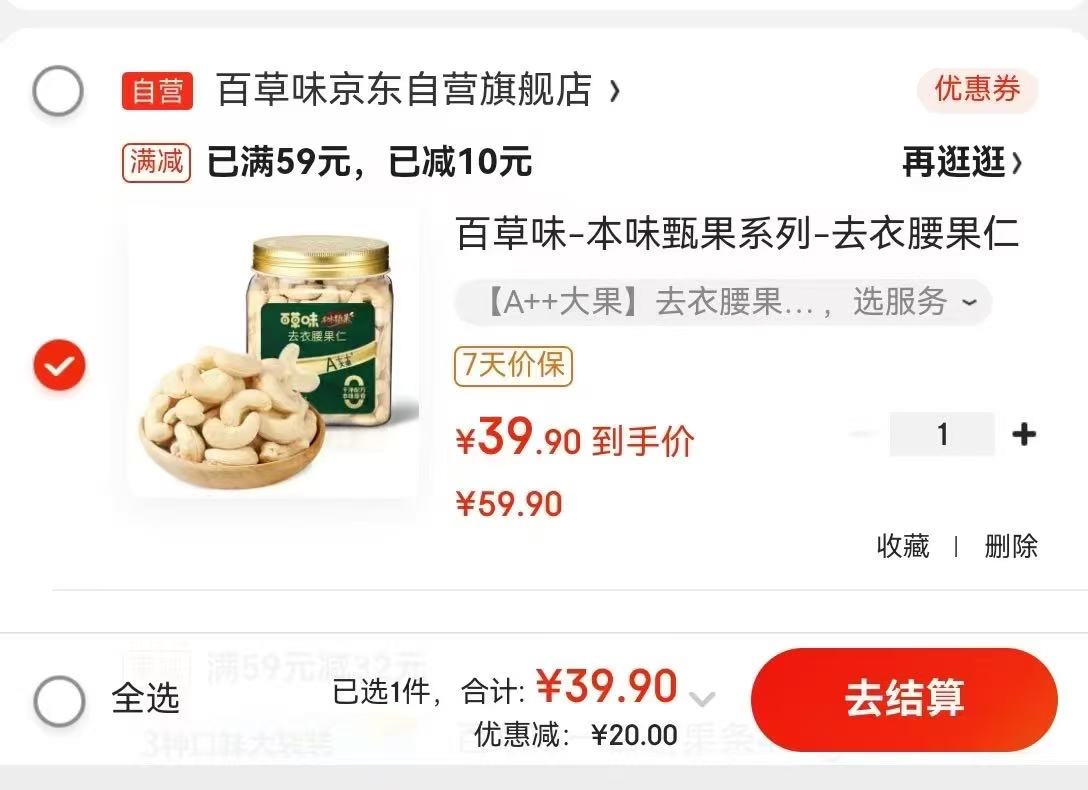
Task: Edit the quantity input field
Action: 942,434
